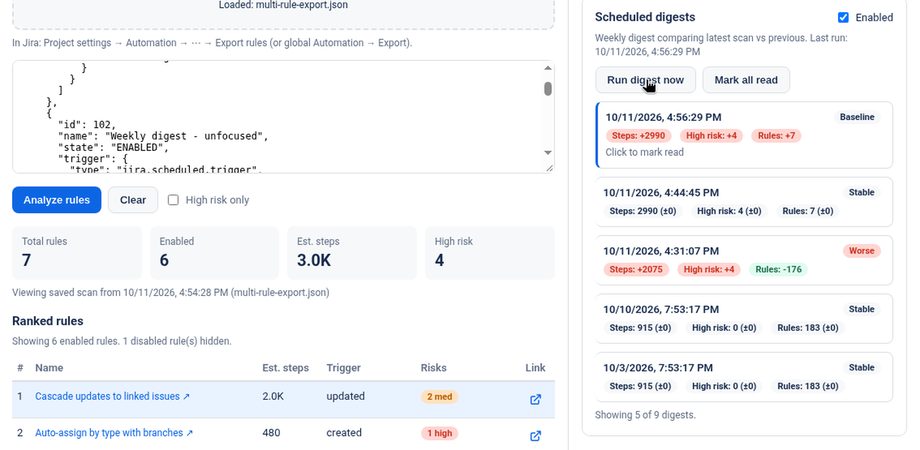Click the Scheduled digests heading
The width and height of the screenshot is (920, 450).
pyautogui.click(x=645, y=18)
